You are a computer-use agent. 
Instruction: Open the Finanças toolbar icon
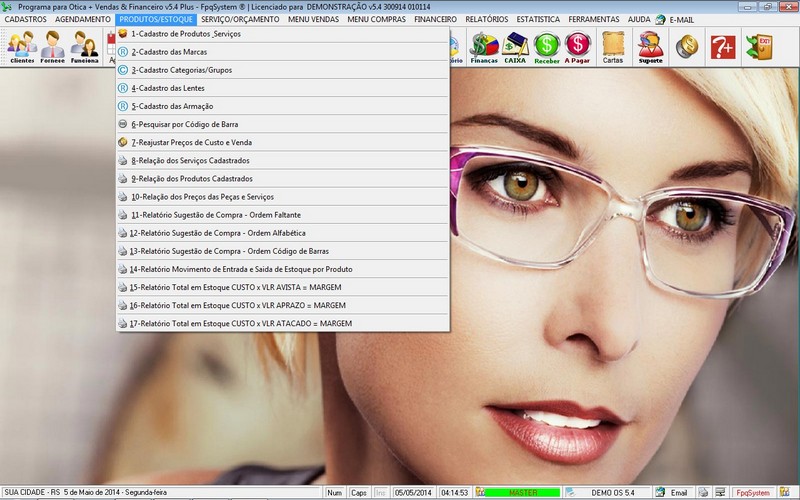[484, 47]
